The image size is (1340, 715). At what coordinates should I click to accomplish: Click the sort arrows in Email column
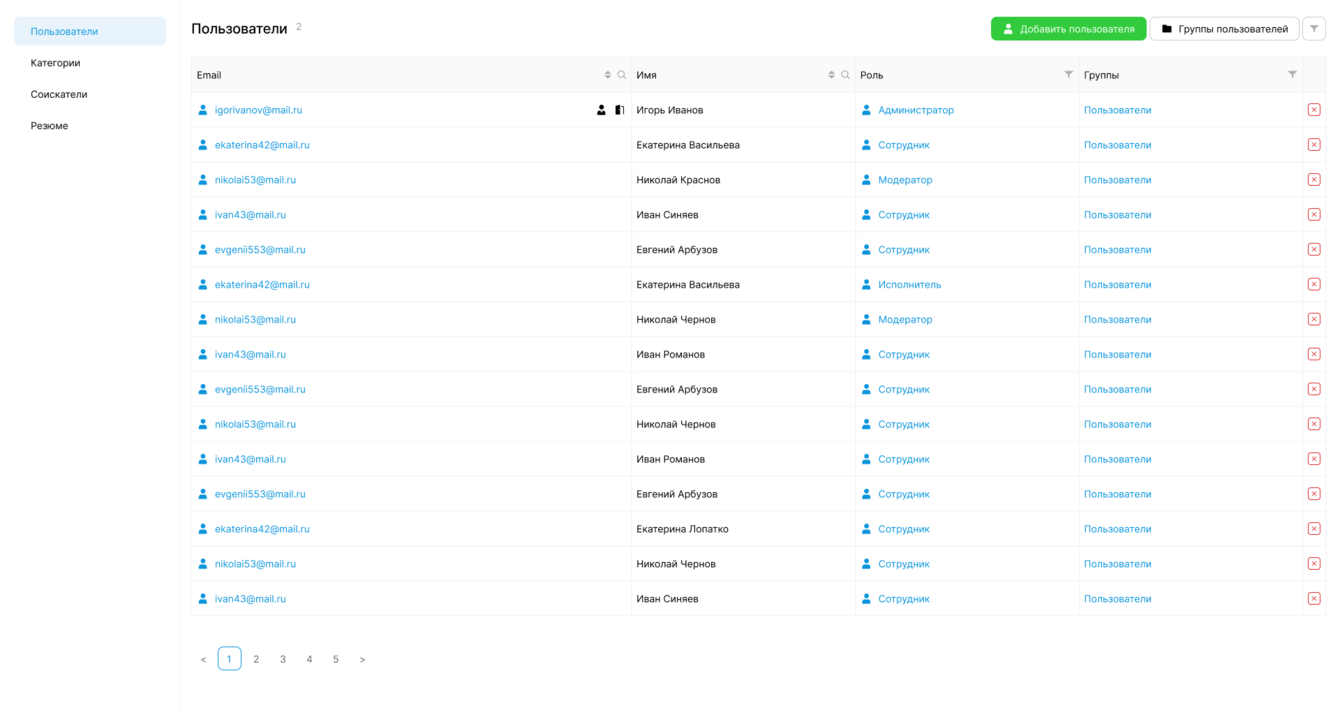click(607, 75)
